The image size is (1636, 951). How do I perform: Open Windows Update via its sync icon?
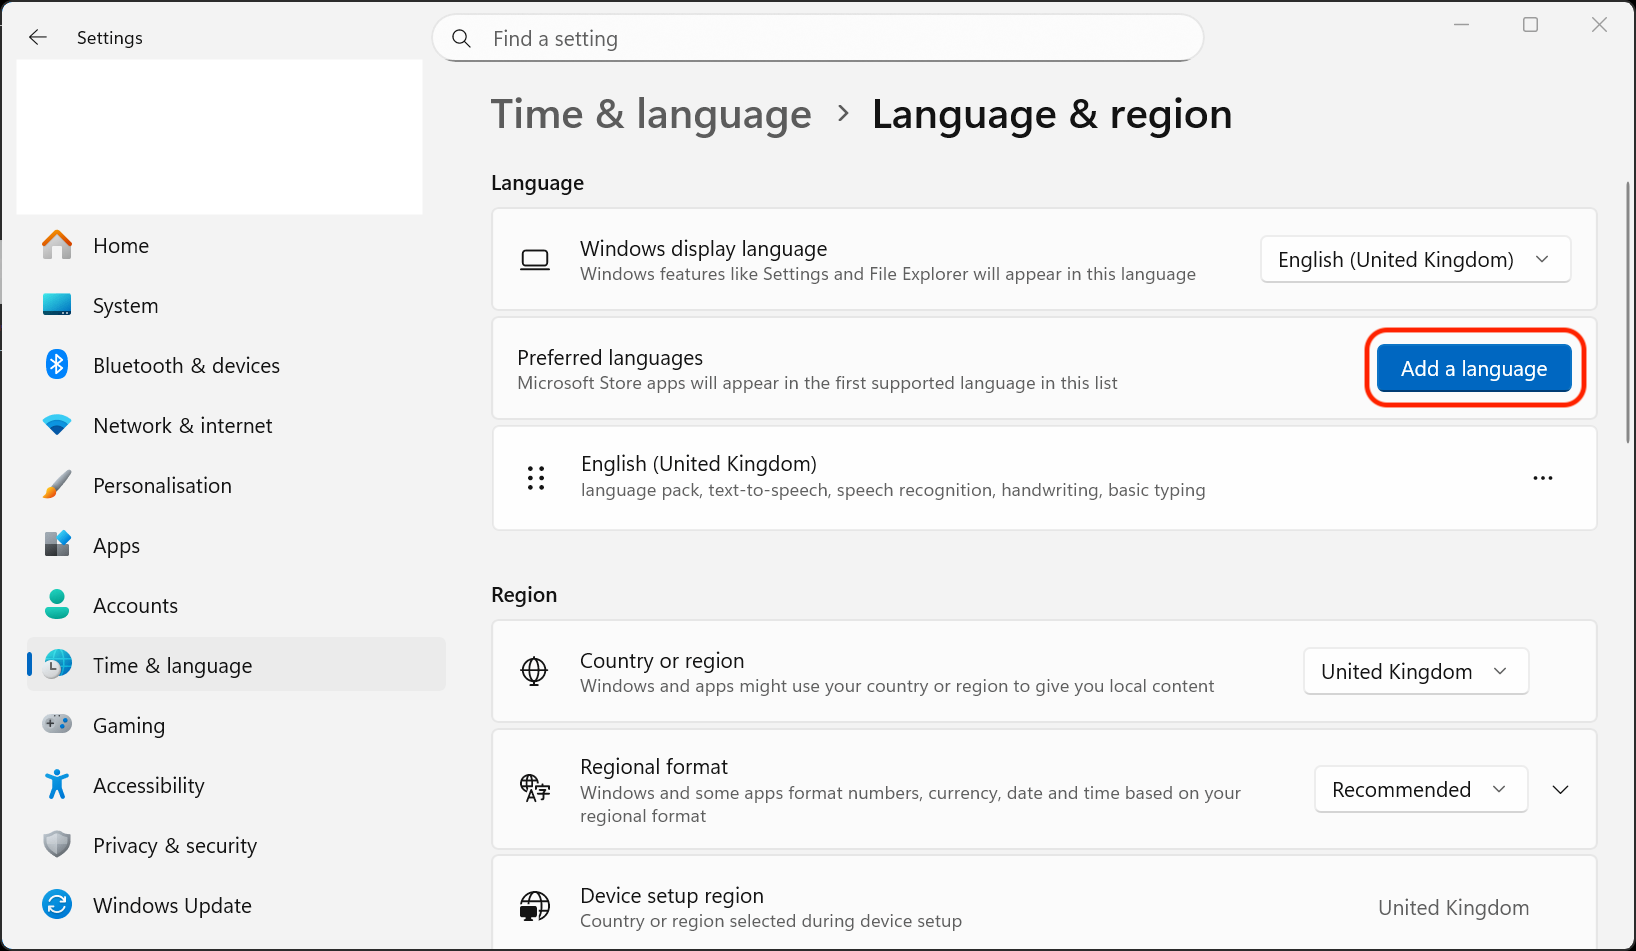(x=57, y=904)
